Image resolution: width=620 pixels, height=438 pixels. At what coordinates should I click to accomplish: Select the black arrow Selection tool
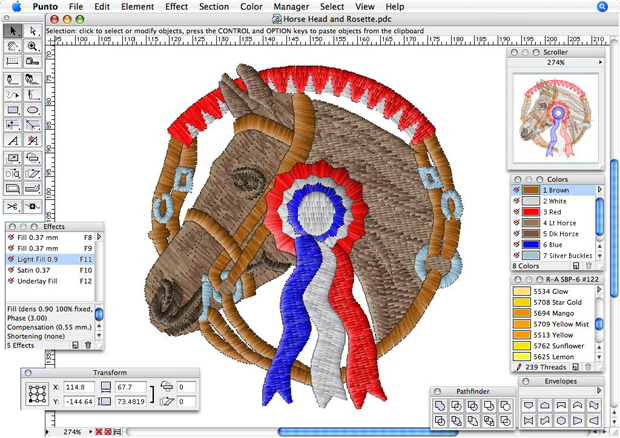tap(12, 31)
